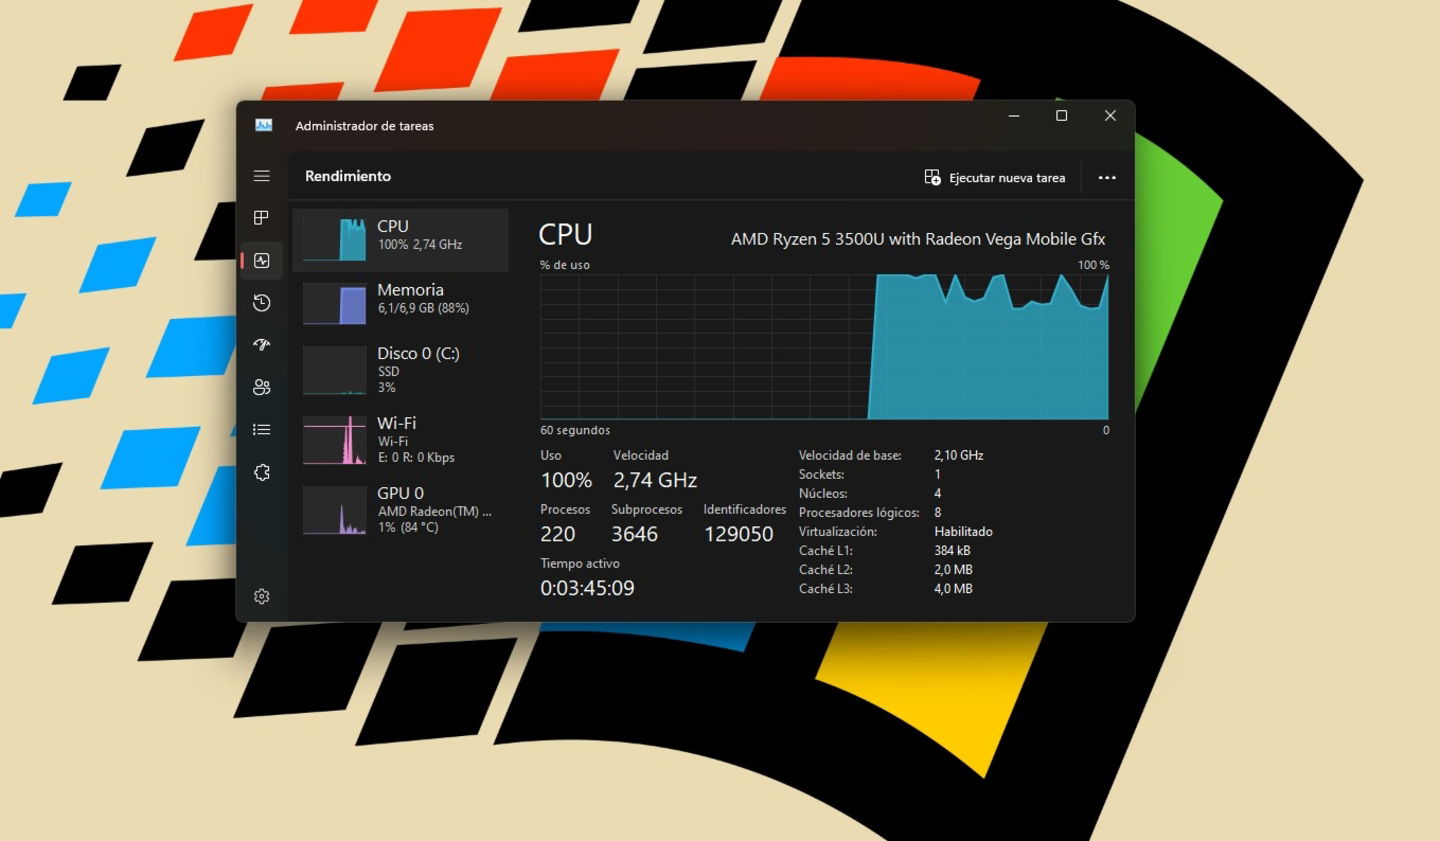Select the CPU performance entry
Viewport: 1440px width, 841px height.
401,240
